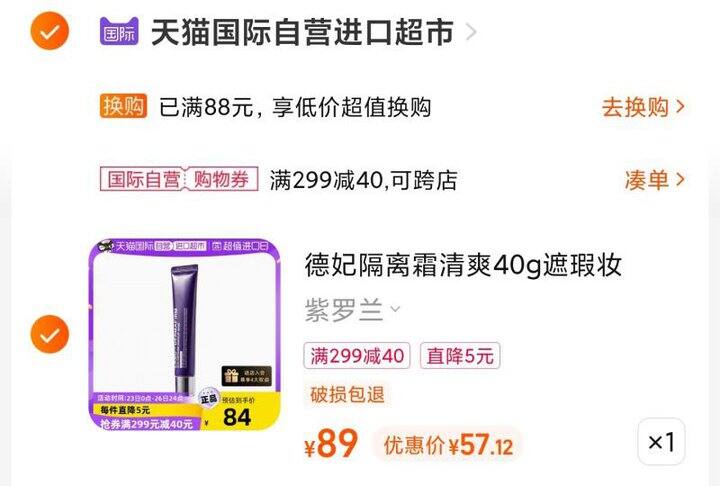The width and height of the screenshot is (720, 486).
Task: Open the ×1 quantity selector
Action: click(661, 442)
